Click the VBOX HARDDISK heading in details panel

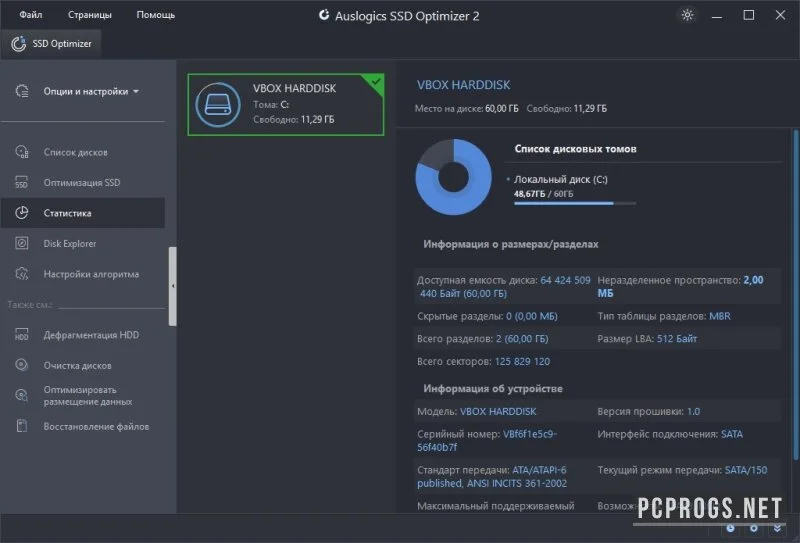463,85
